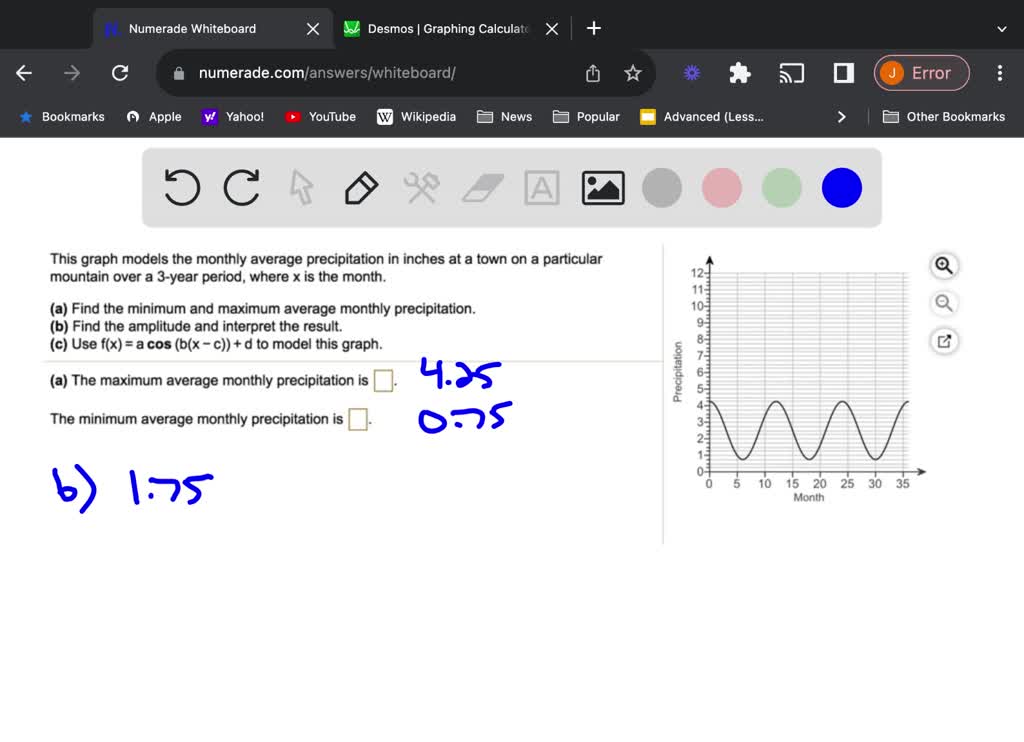The height and width of the screenshot is (742, 1024).
Task: Zoom in on the precipitation graph
Action: click(943, 265)
